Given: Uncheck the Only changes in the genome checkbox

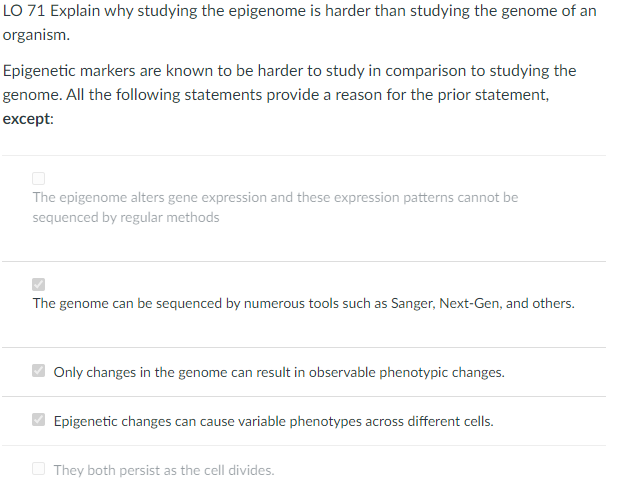Looking at the screenshot, I should [x=39, y=373].
